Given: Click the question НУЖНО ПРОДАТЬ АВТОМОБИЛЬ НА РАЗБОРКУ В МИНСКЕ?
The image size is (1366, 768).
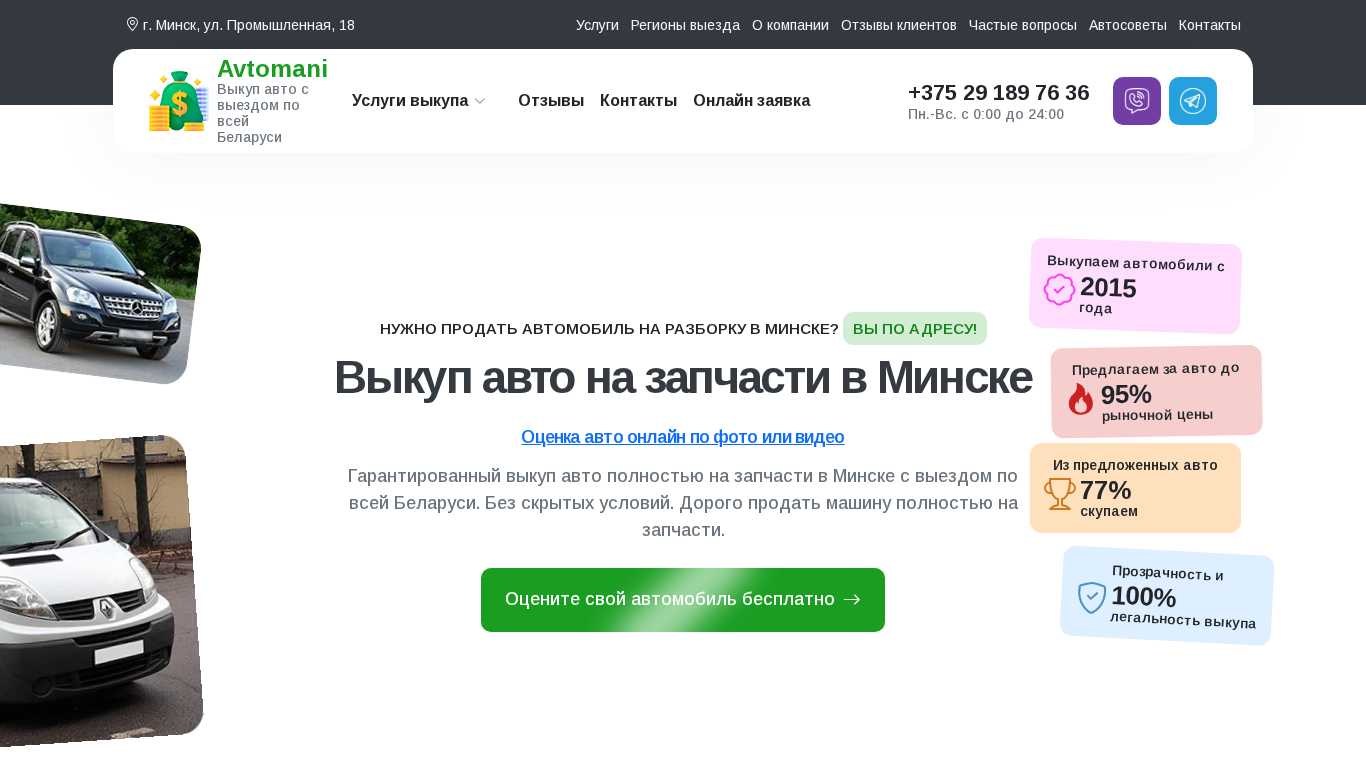Looking at the screenshot, I should tap(609, 329).
